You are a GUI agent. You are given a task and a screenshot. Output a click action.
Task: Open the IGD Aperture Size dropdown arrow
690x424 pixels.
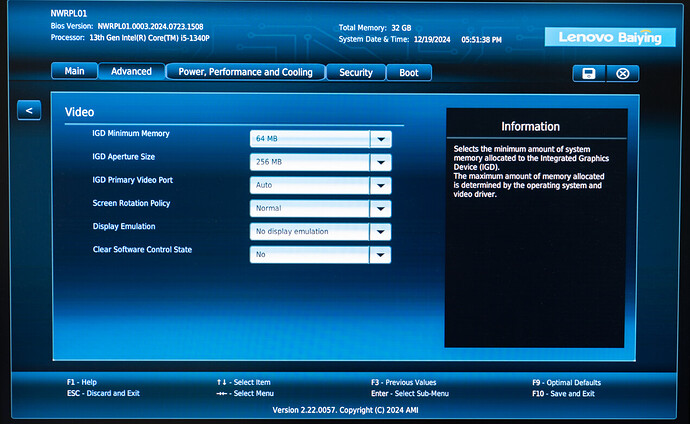point(380,162)
